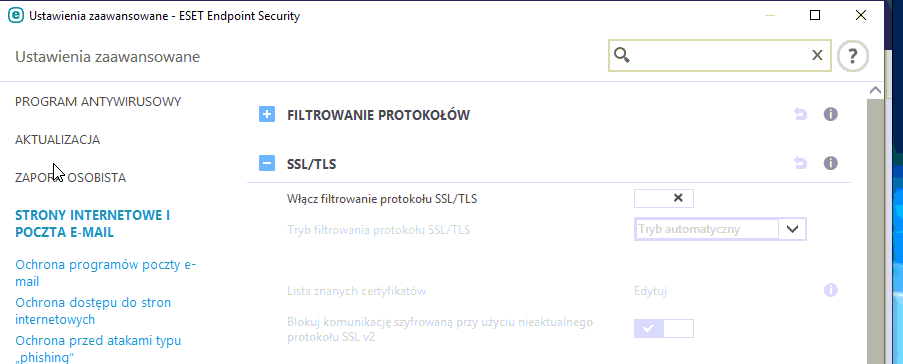Open Strony internetowe i poczta e-mail category

(x=92, y=223)
